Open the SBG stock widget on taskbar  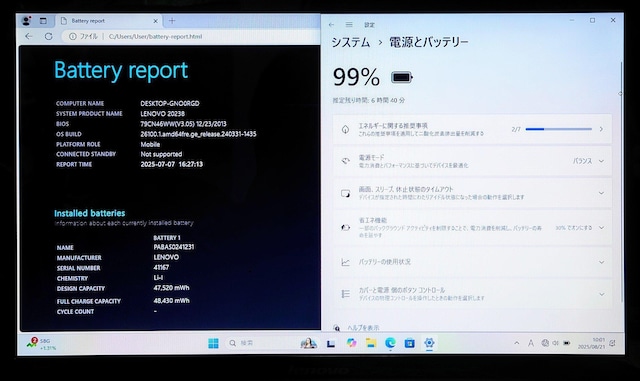click(x=41, y=343)
